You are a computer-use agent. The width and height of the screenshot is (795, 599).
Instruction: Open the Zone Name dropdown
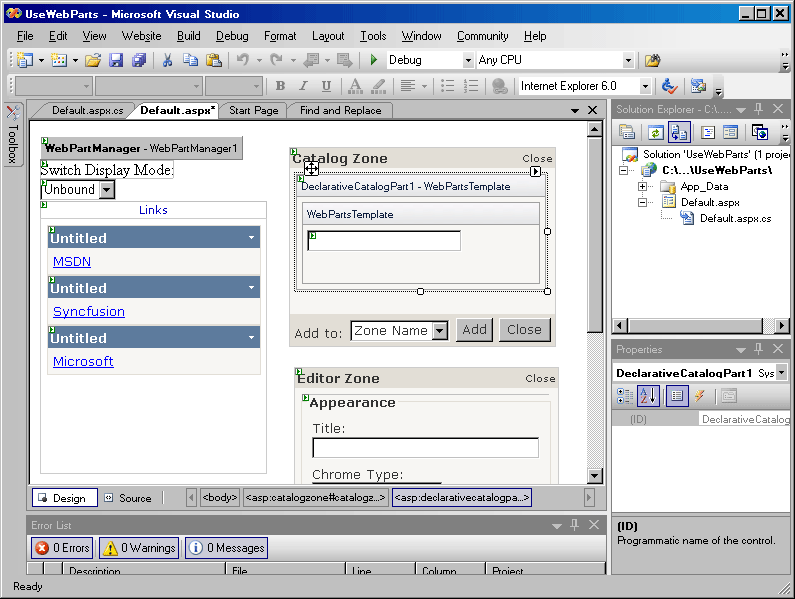point(440,331)
